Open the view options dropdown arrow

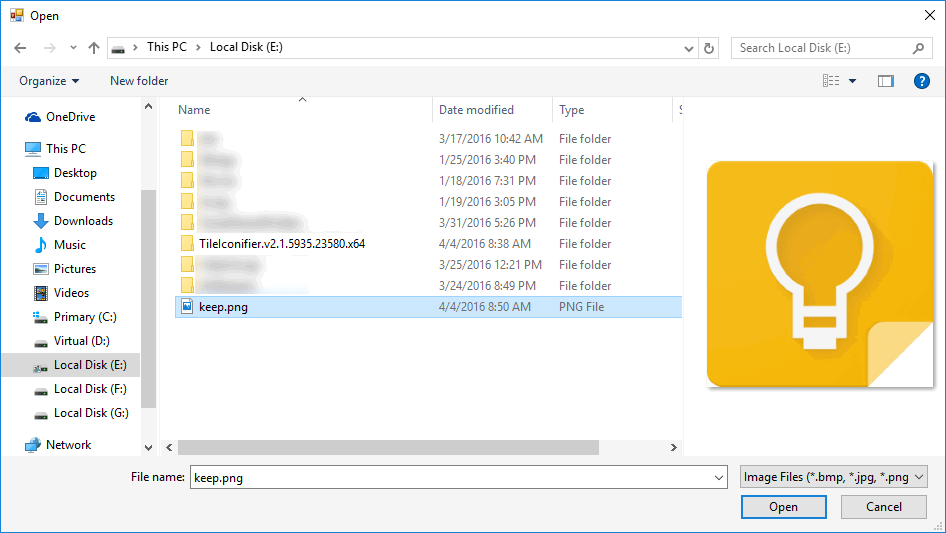852,81
